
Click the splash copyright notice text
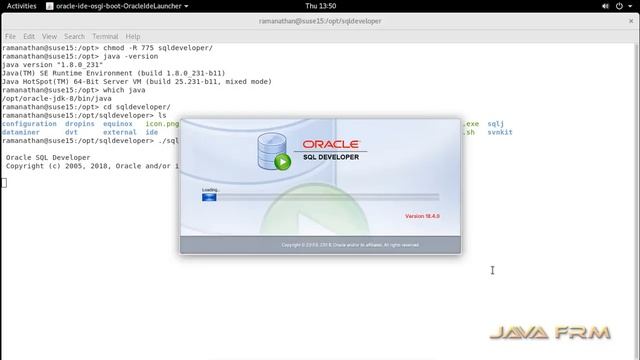(350, 245)
